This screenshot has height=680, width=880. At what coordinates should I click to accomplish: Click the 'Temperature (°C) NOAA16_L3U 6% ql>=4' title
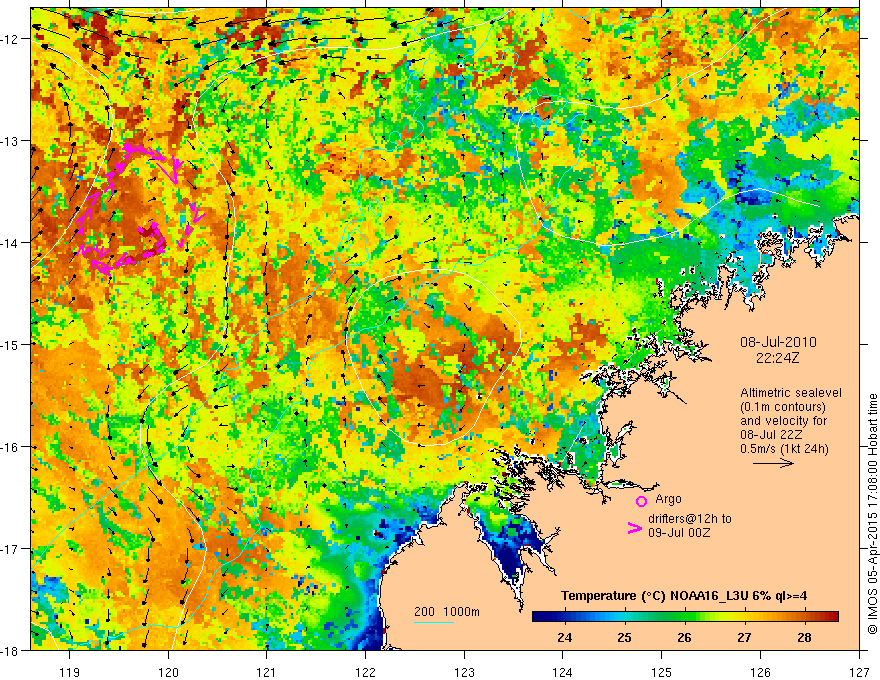tap(684, 596)
